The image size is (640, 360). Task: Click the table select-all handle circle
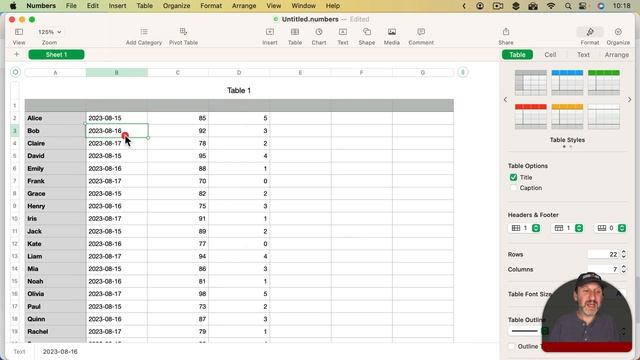(x=16, y=72)
